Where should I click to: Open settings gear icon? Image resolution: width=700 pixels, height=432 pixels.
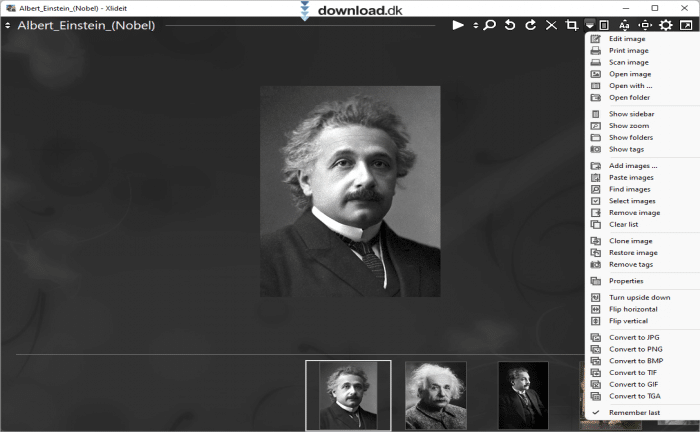point(666,25)
